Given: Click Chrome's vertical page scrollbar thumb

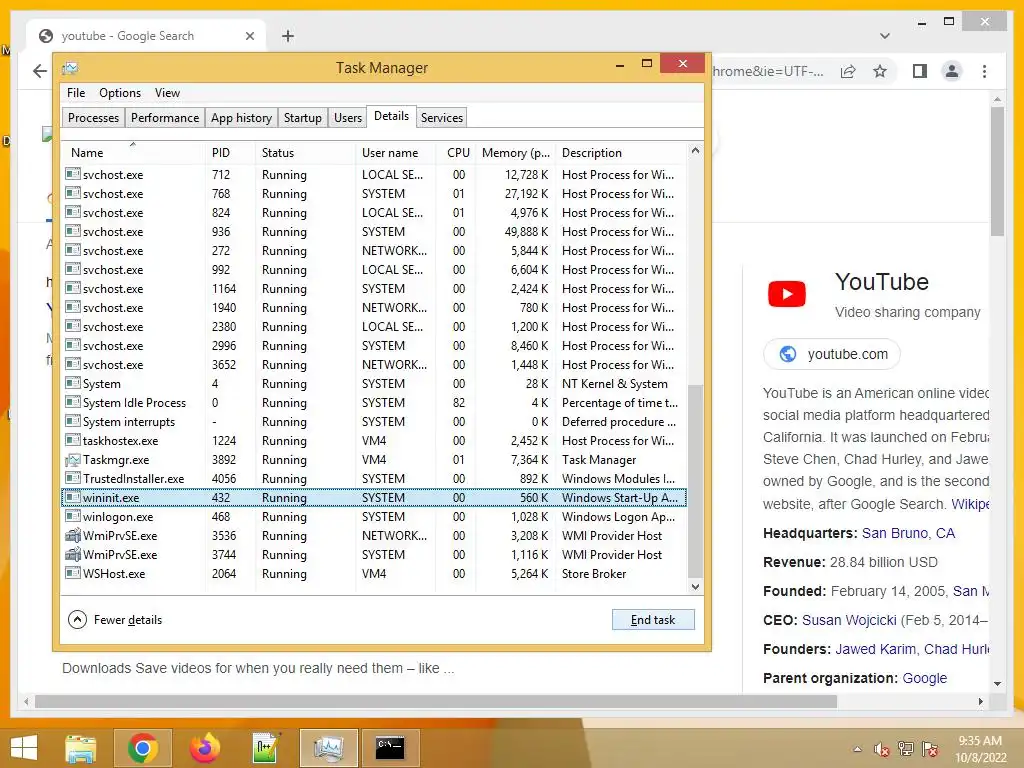Looking at the screenshot, I should point(997,172).
